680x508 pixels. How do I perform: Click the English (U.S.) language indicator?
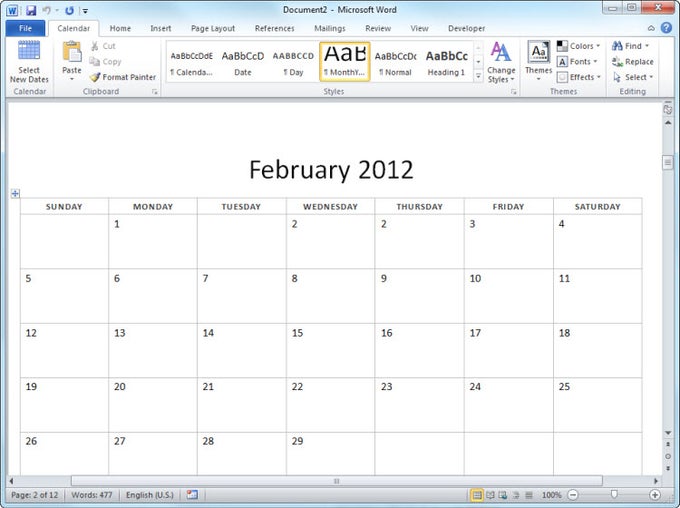pyautogui.click(x=150, y=495)
